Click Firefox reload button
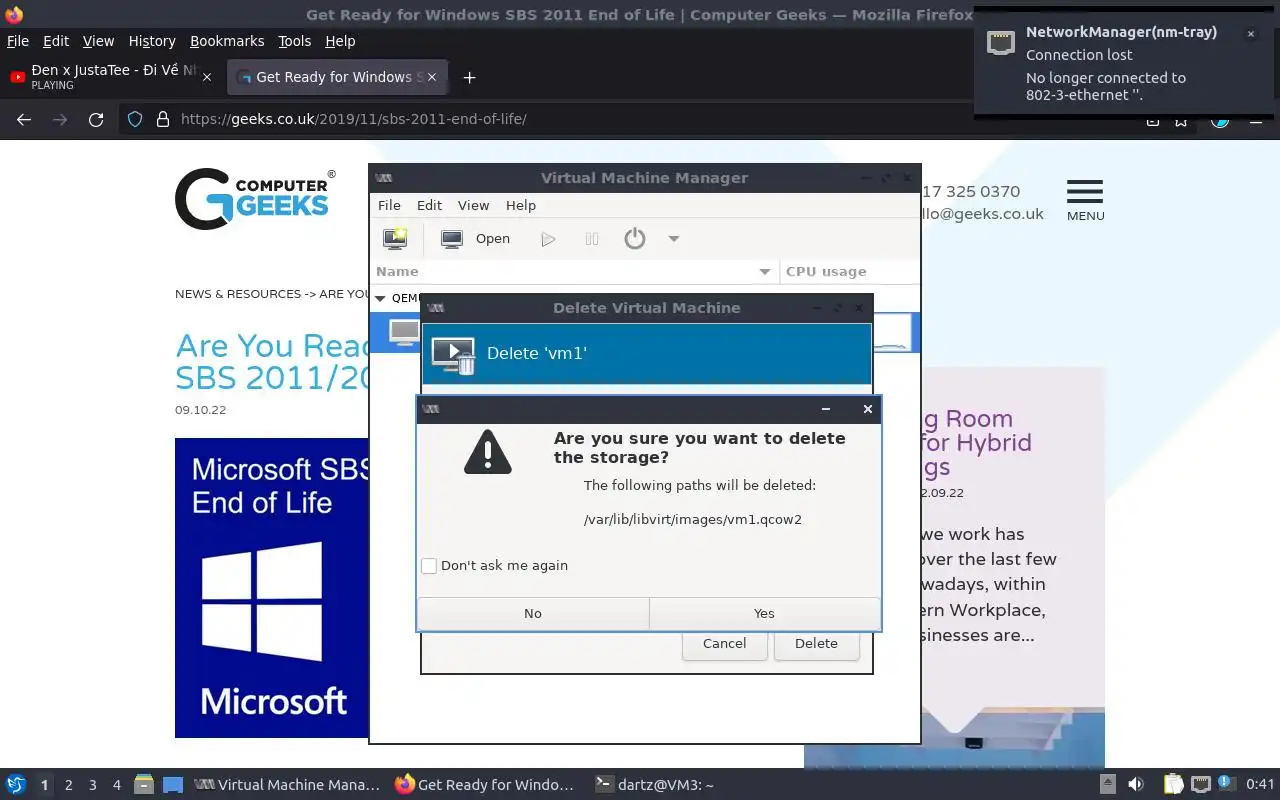The image size is (1280, 800). (x=96, y=119)
